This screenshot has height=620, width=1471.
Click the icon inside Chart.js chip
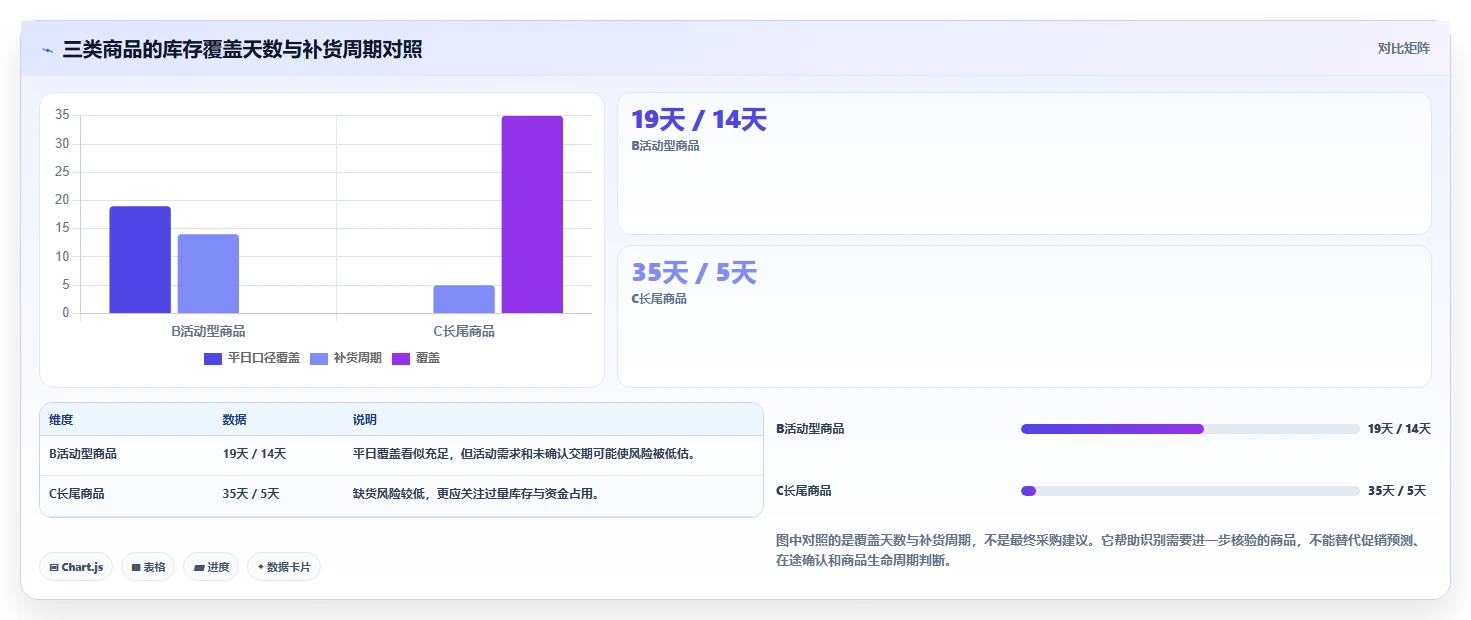pos(54,567)
